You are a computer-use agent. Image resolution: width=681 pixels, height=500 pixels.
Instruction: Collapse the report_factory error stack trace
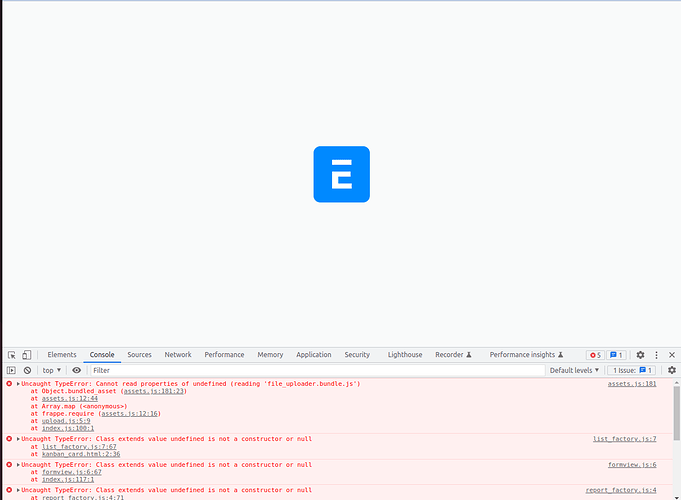pos(18,490)
